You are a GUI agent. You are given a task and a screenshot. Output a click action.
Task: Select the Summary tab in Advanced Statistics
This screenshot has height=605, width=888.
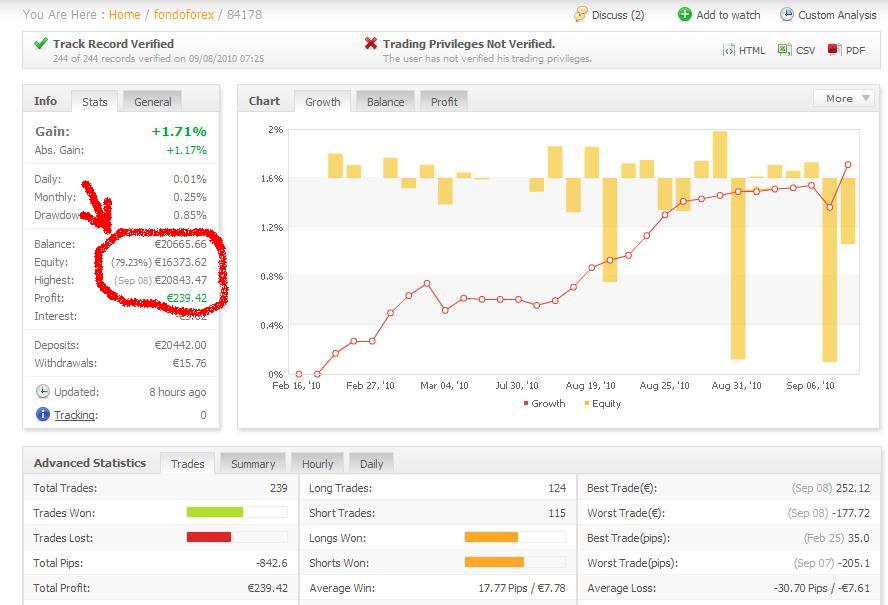(x=253, y=464)
